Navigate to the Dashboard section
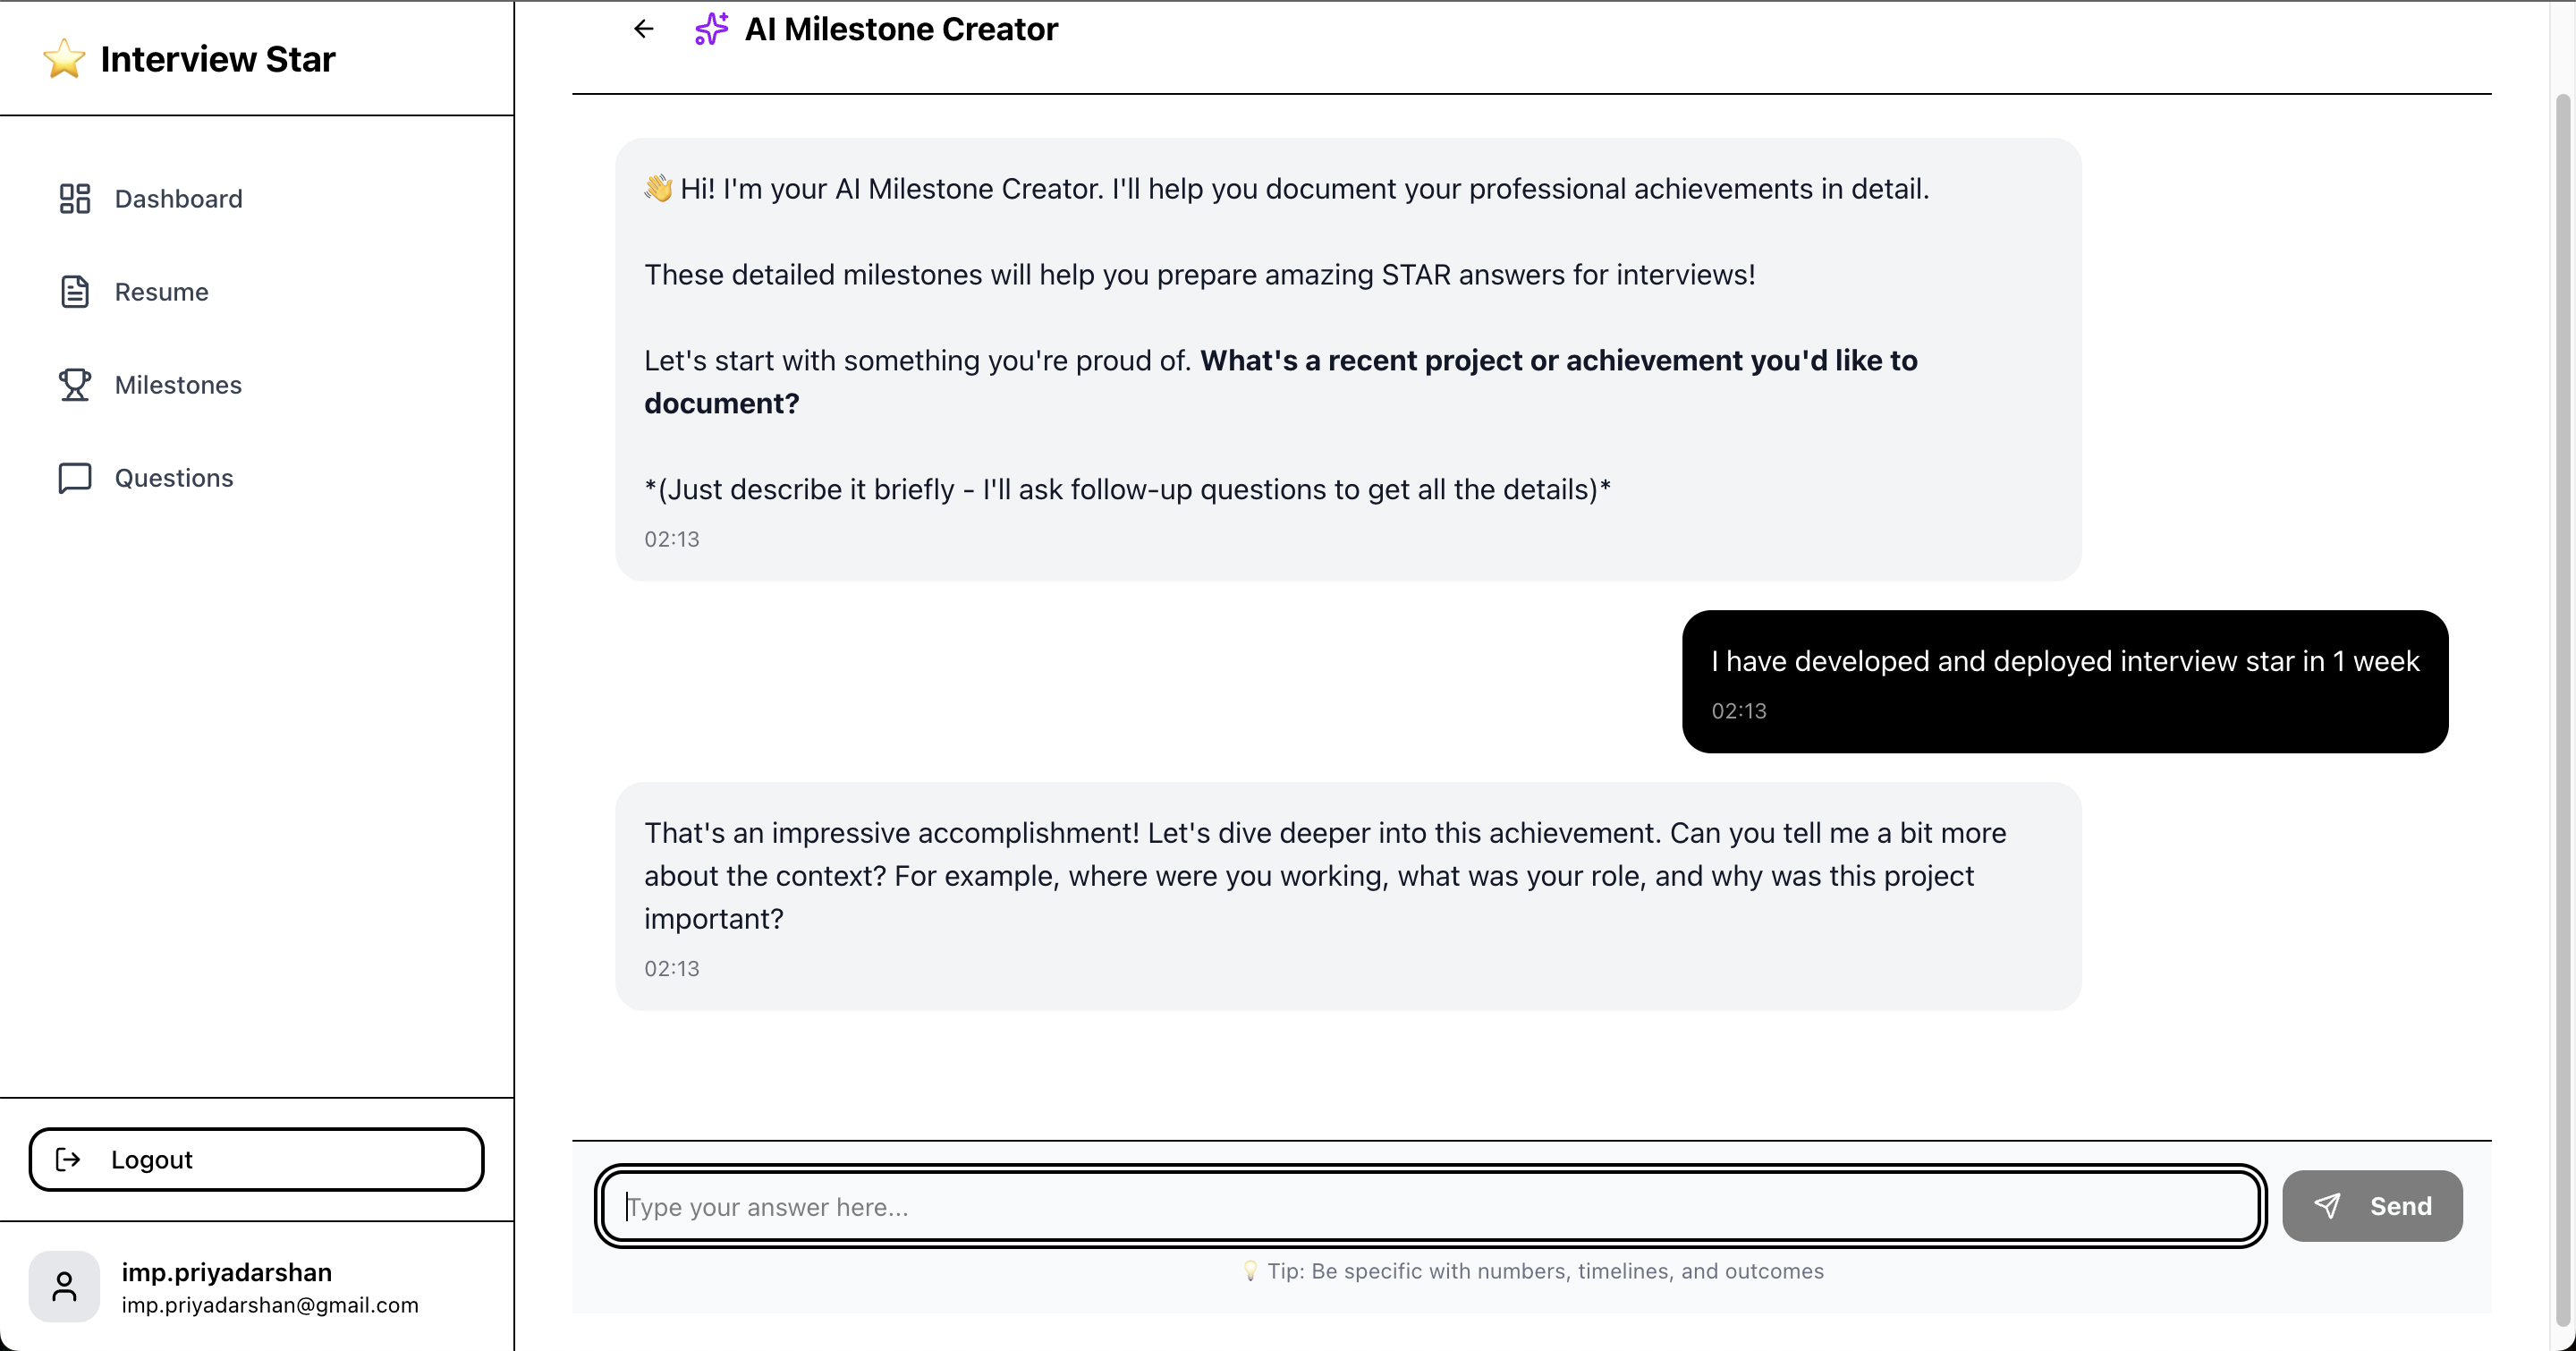The height and width of the screenshot is (1351, 2576). 179,199
